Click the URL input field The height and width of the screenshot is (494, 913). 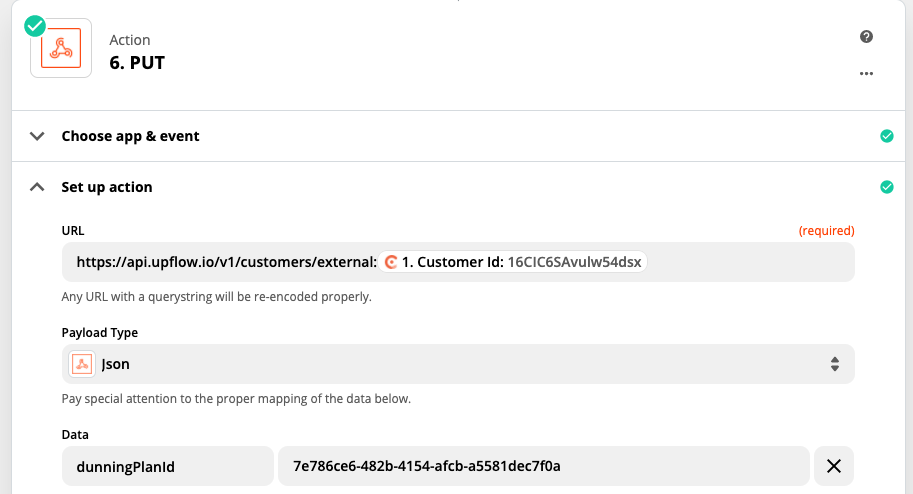750,262
